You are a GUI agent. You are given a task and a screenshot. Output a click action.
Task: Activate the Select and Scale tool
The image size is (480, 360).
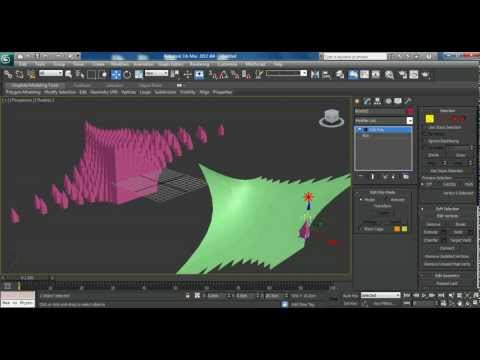[139, 74]
